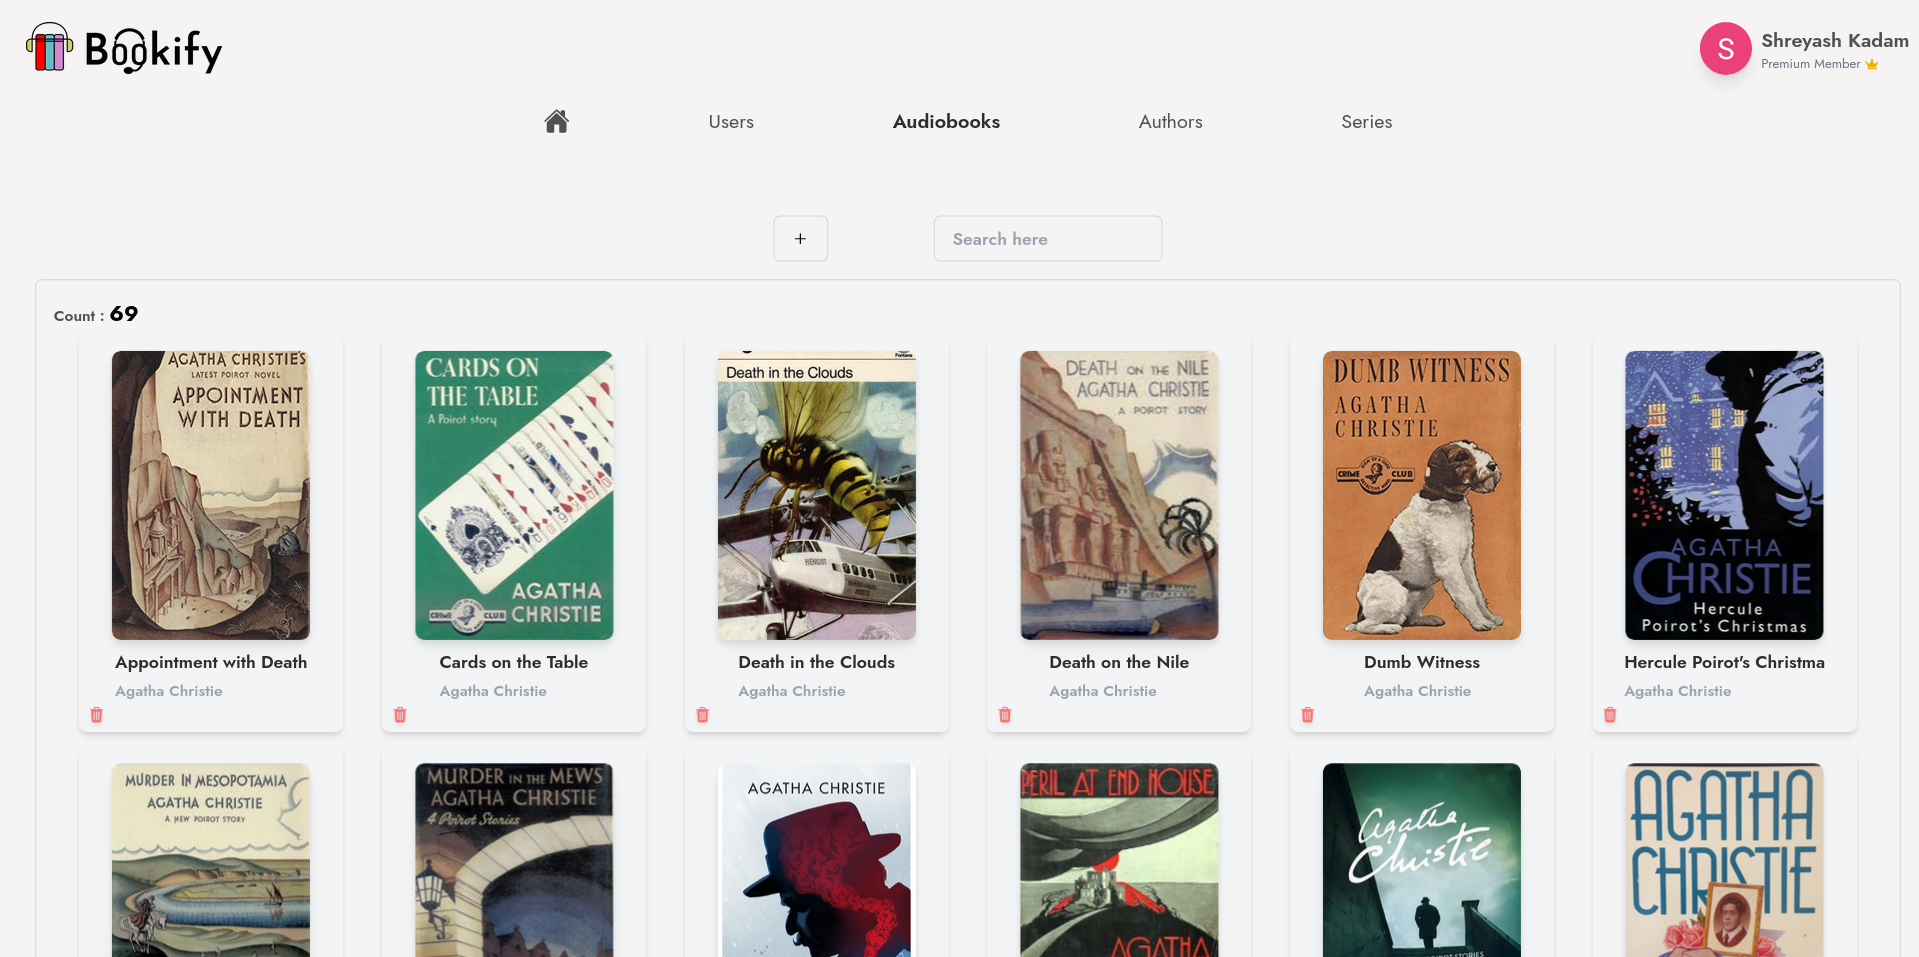Click the Death in the Clouds title
Image resolution: width=1919 pixels, height=957 pixels.
[817, 662]
